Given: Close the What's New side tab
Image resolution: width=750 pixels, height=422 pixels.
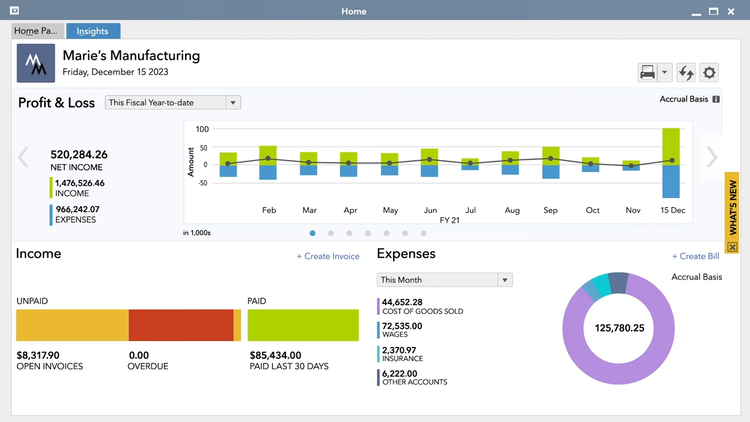Looking at the screenshot, I should pos(732,247).
